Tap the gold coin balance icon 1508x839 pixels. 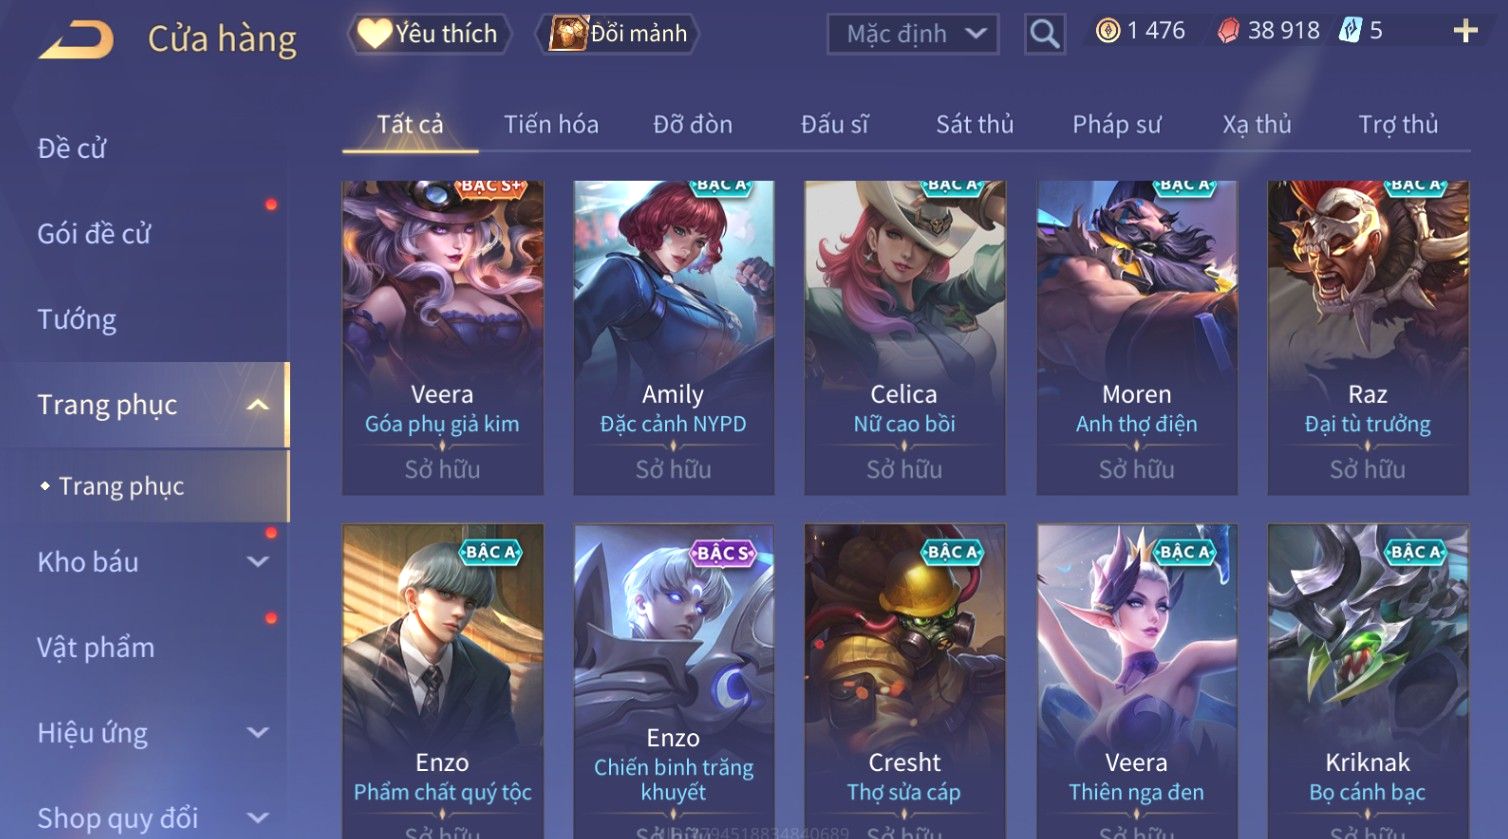pos(1107,31)
